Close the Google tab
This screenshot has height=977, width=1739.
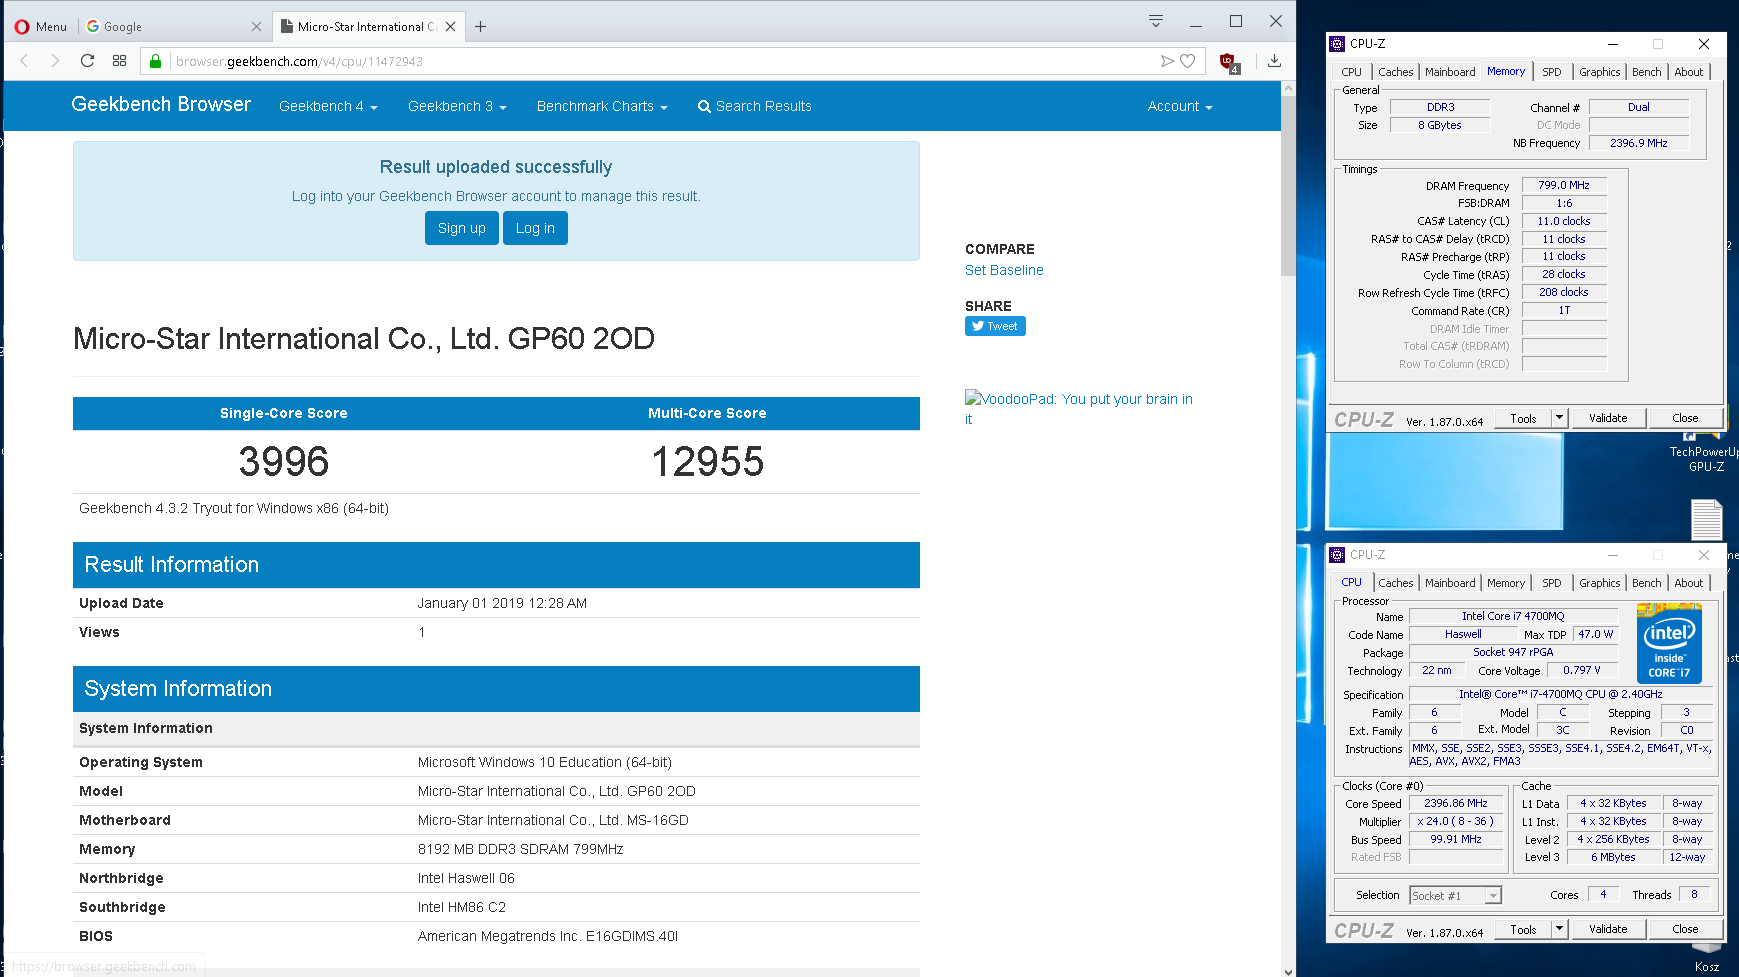click(x=256, y=26)
